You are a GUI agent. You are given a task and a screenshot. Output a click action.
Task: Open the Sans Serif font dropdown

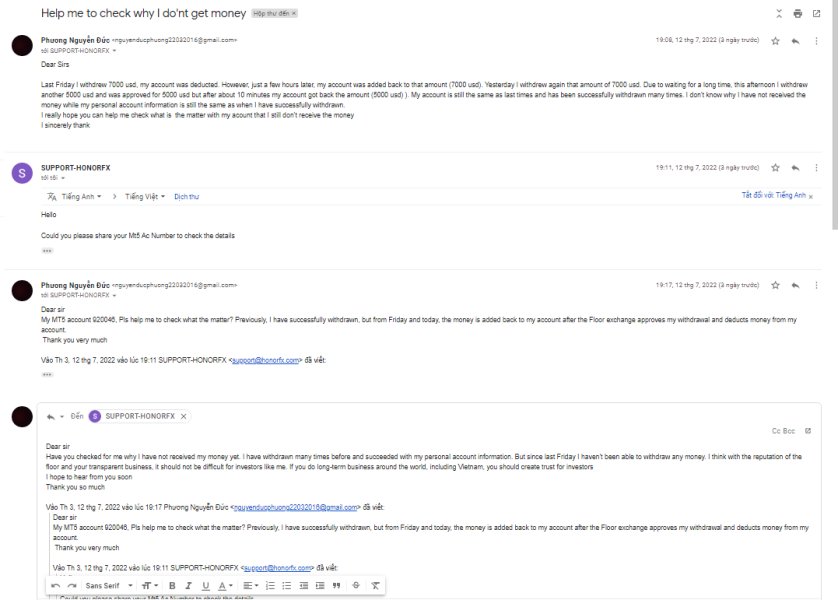pos(109,586)
